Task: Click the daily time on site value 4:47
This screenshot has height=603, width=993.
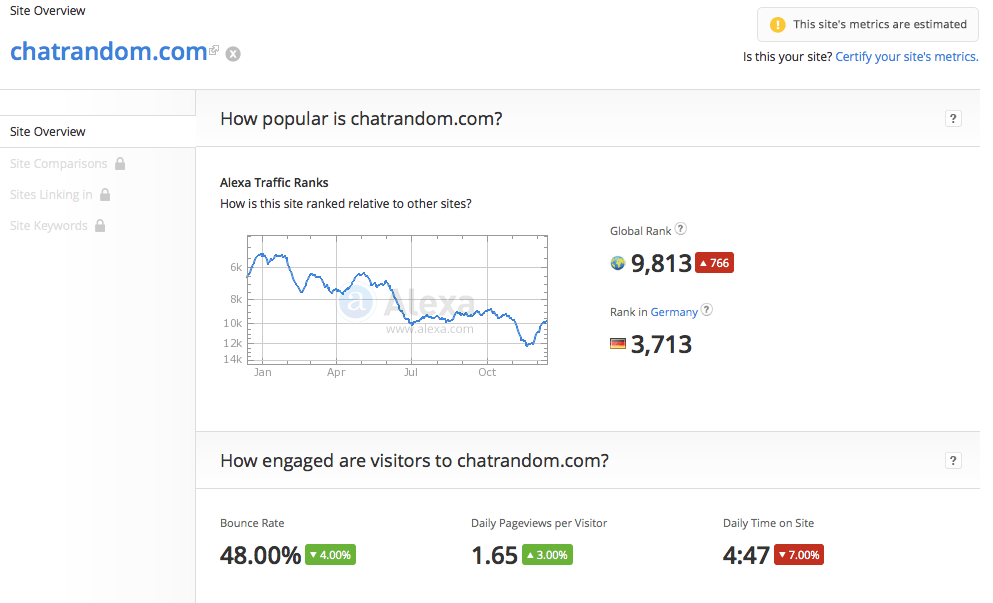Action: [746, 555]
